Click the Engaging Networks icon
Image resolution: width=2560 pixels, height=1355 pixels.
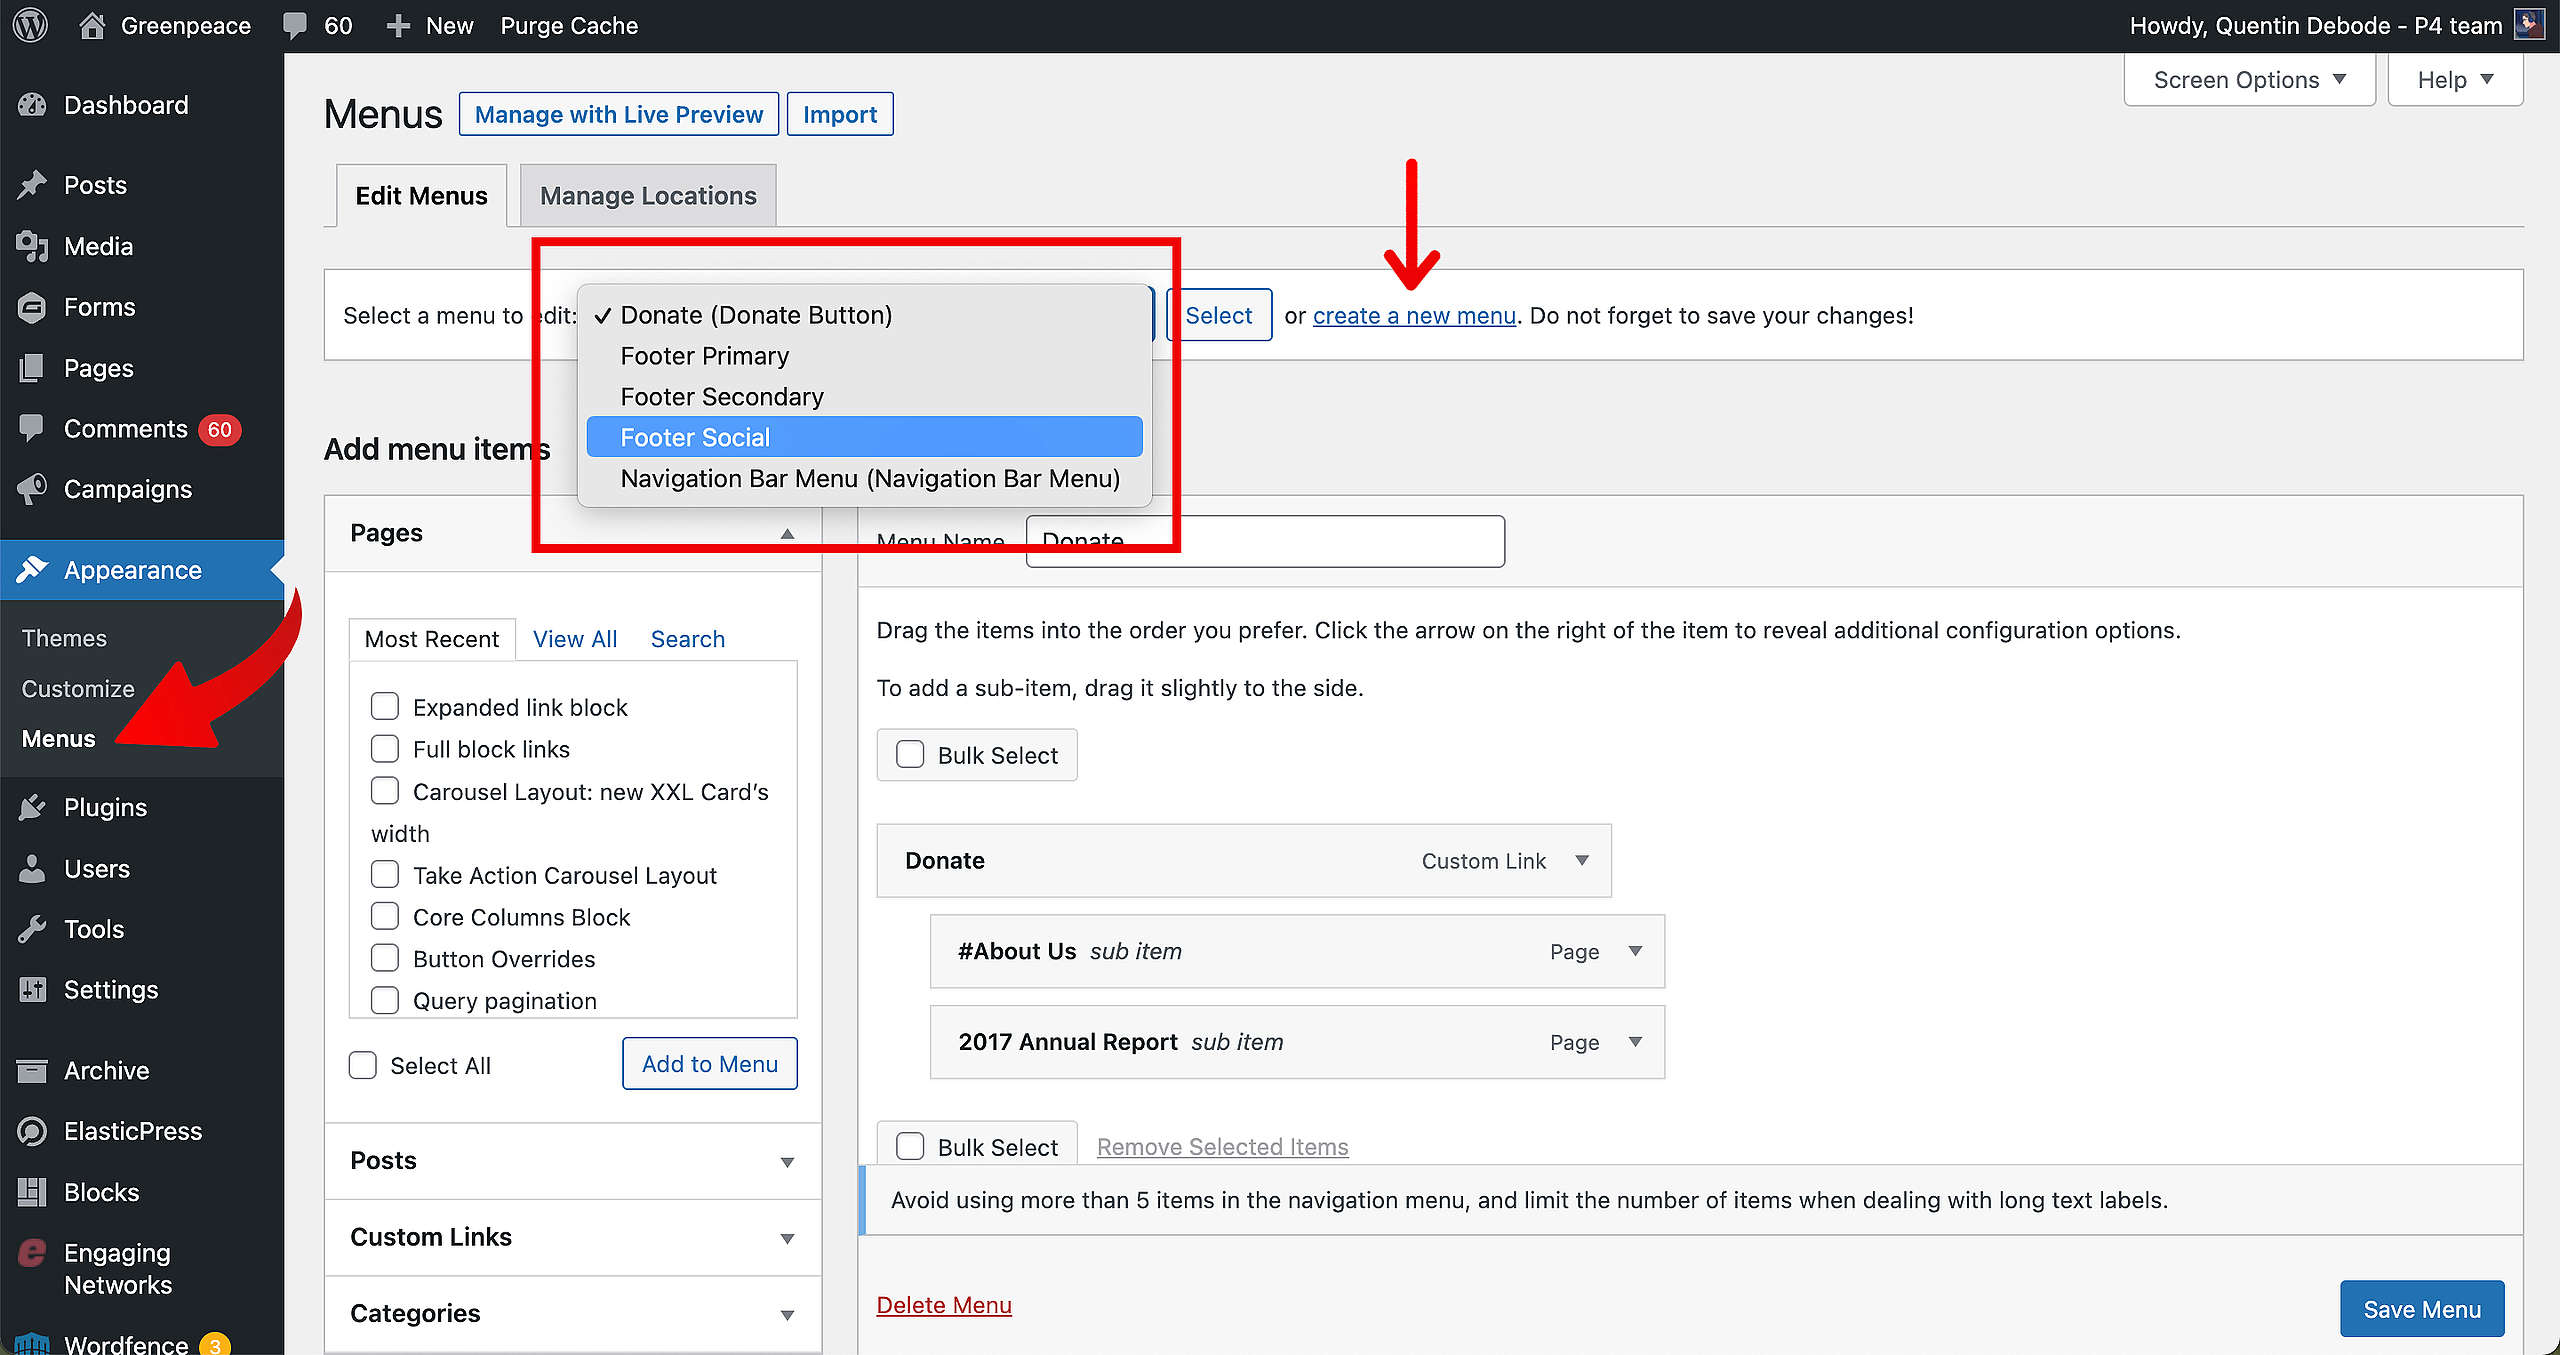[x=32, y=1253]
